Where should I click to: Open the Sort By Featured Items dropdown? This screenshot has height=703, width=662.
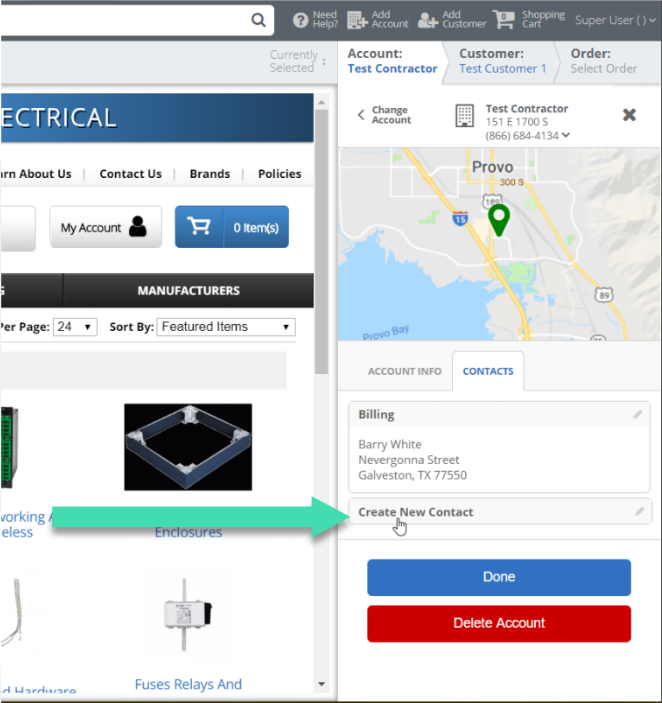pos(226,327)
